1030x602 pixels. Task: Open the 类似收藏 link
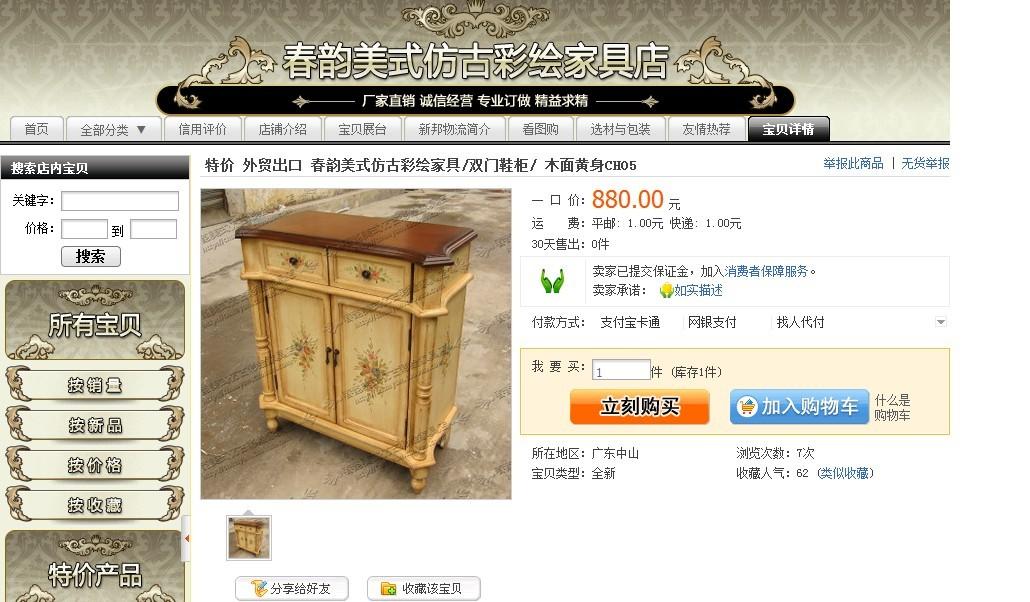coord(845,473)
